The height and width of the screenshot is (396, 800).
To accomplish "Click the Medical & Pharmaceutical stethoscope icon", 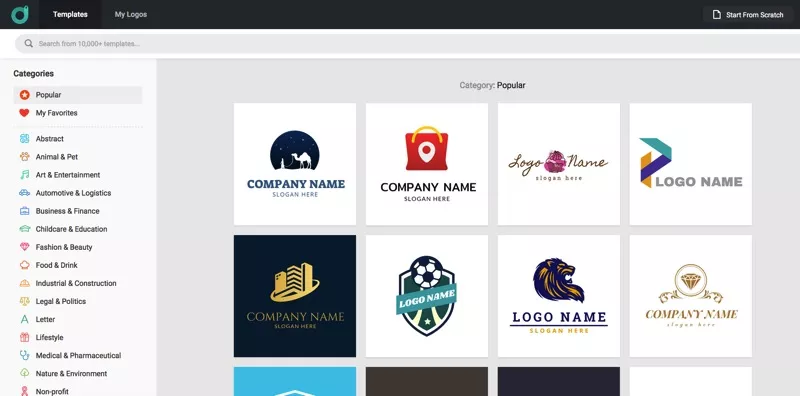I will 24,355.
